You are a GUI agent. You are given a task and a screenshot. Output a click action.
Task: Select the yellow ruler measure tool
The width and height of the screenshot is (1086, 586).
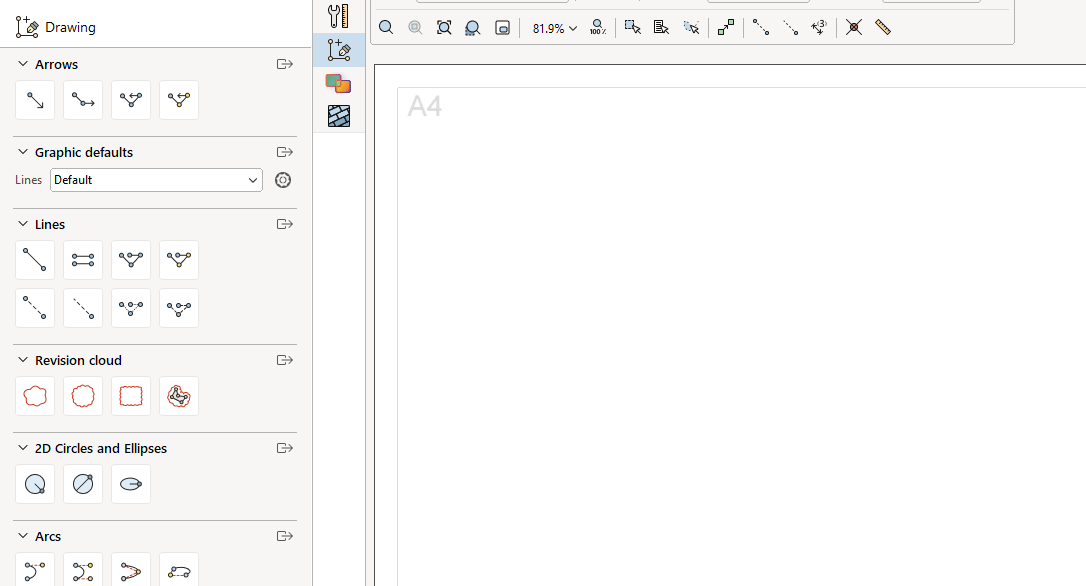(x=883, y=28)
